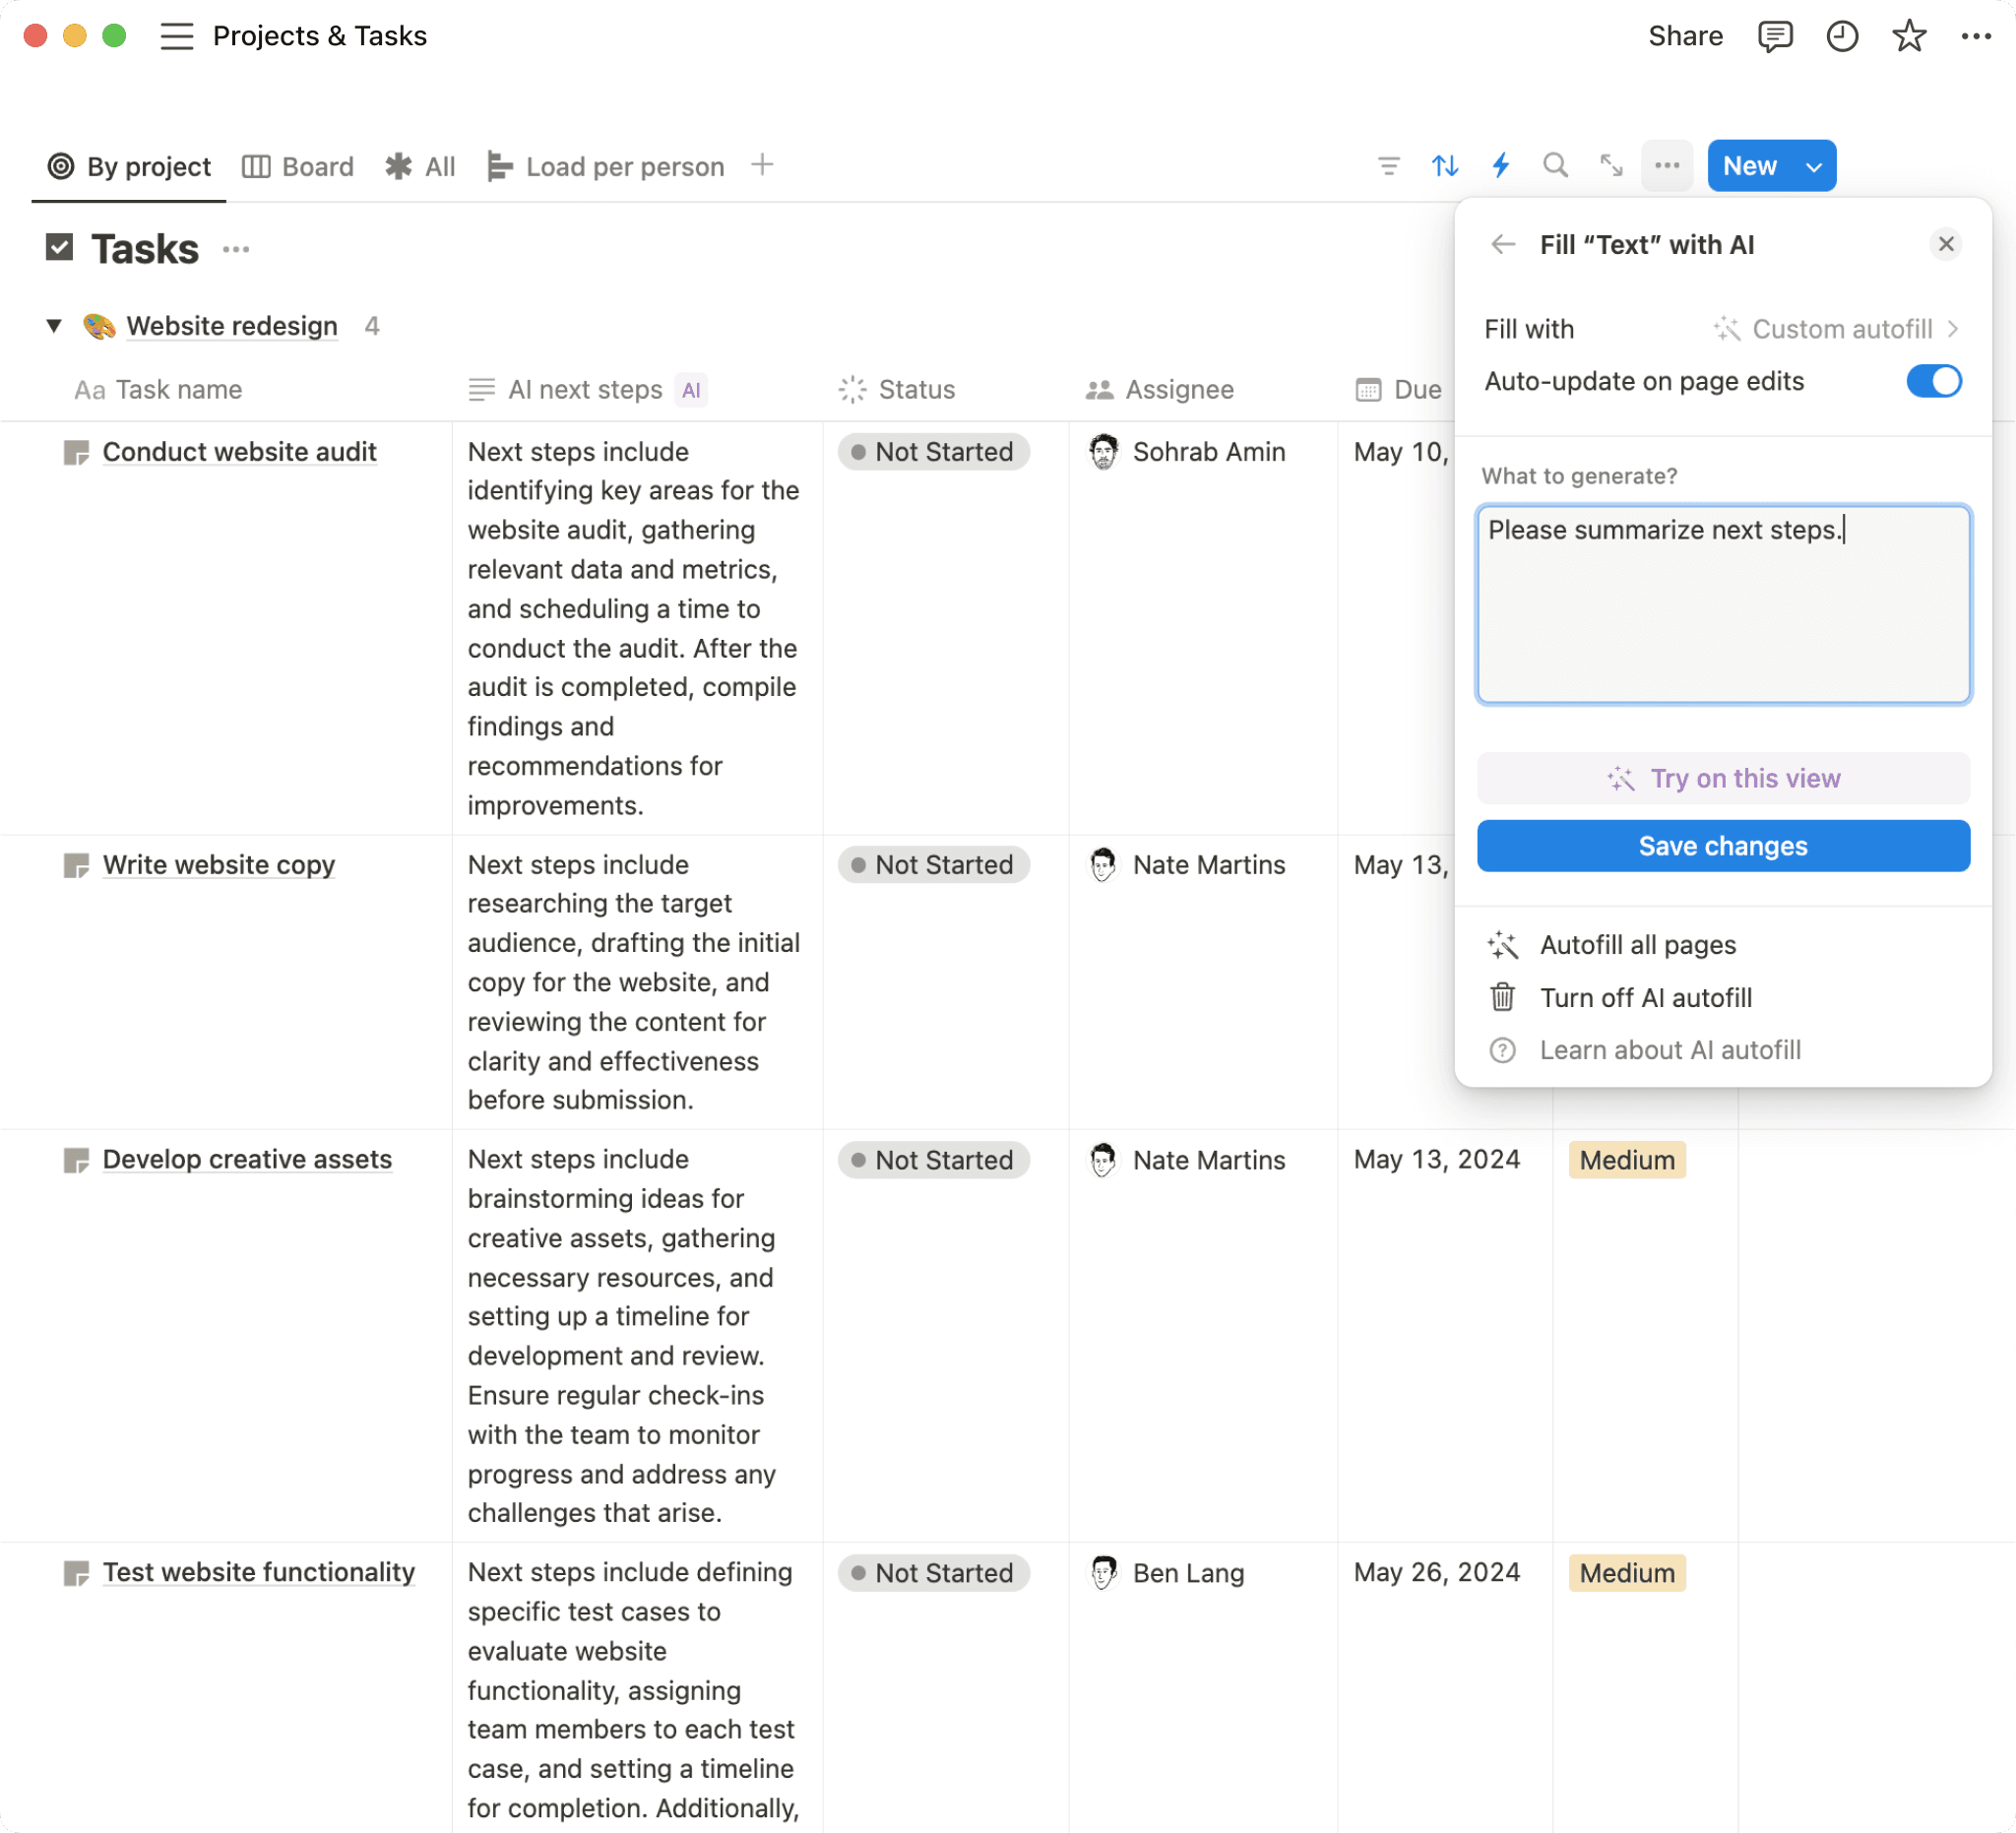The width and height of the screenshot is (2016, 1833).
Task: Open automations via the lightning bolt icon
Action: (x=1500, y=166)
